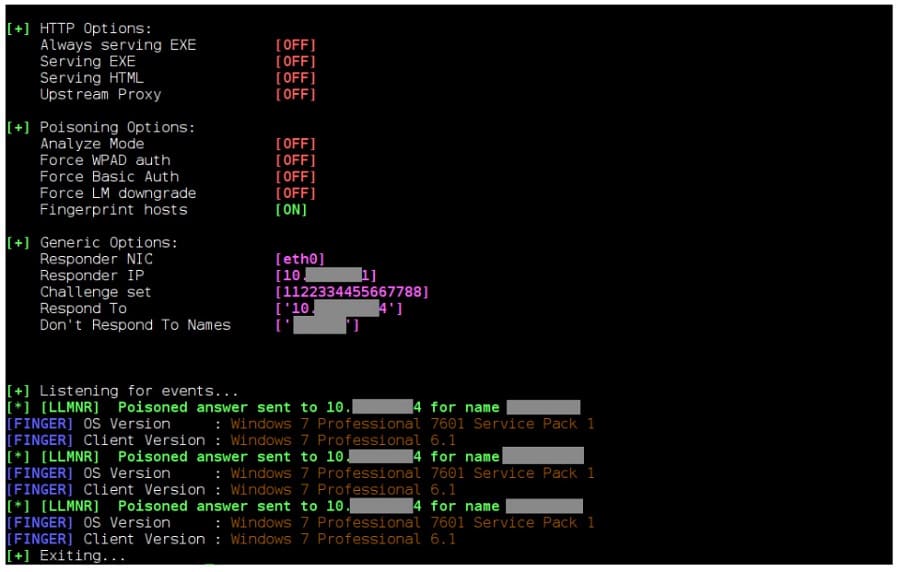Click the [OFF] value beside Serving HTML
The height and width of the screenshot is (572, 900).
(x=295, y=78)
